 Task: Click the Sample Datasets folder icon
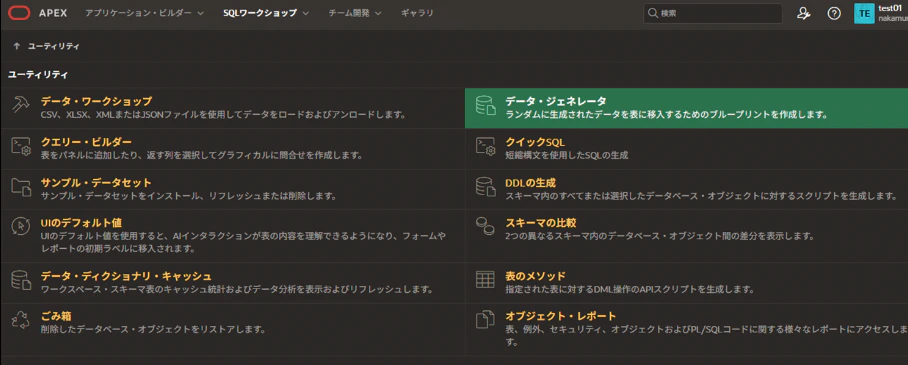click(21, 187)
